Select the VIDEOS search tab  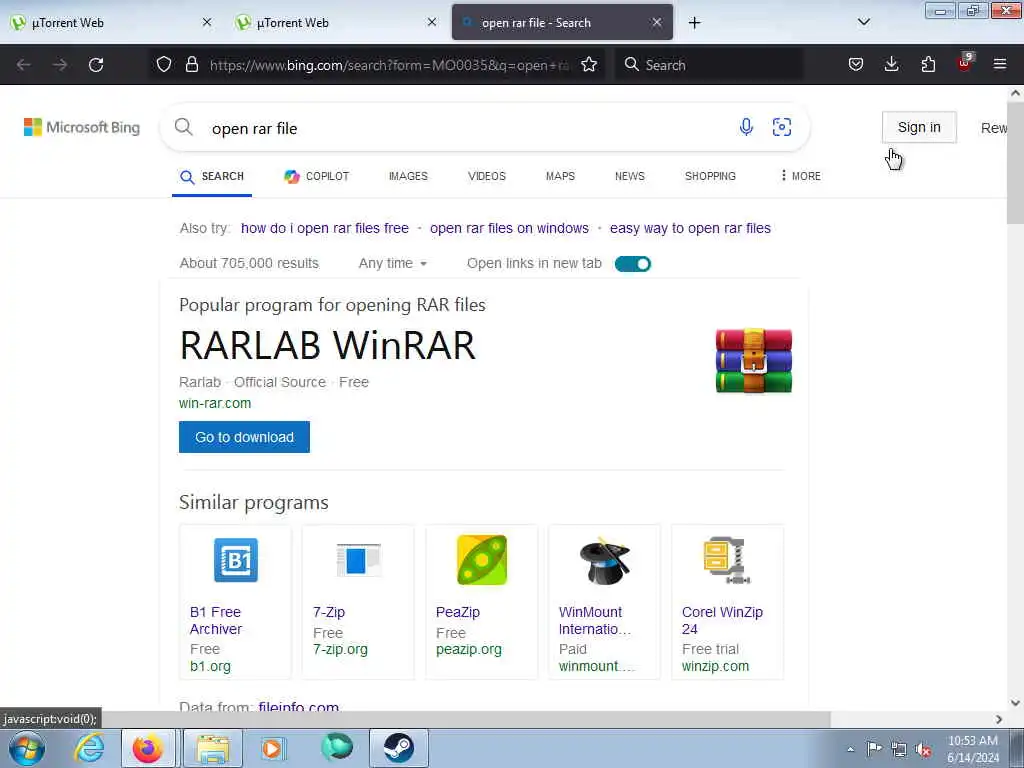coord(487,176)
